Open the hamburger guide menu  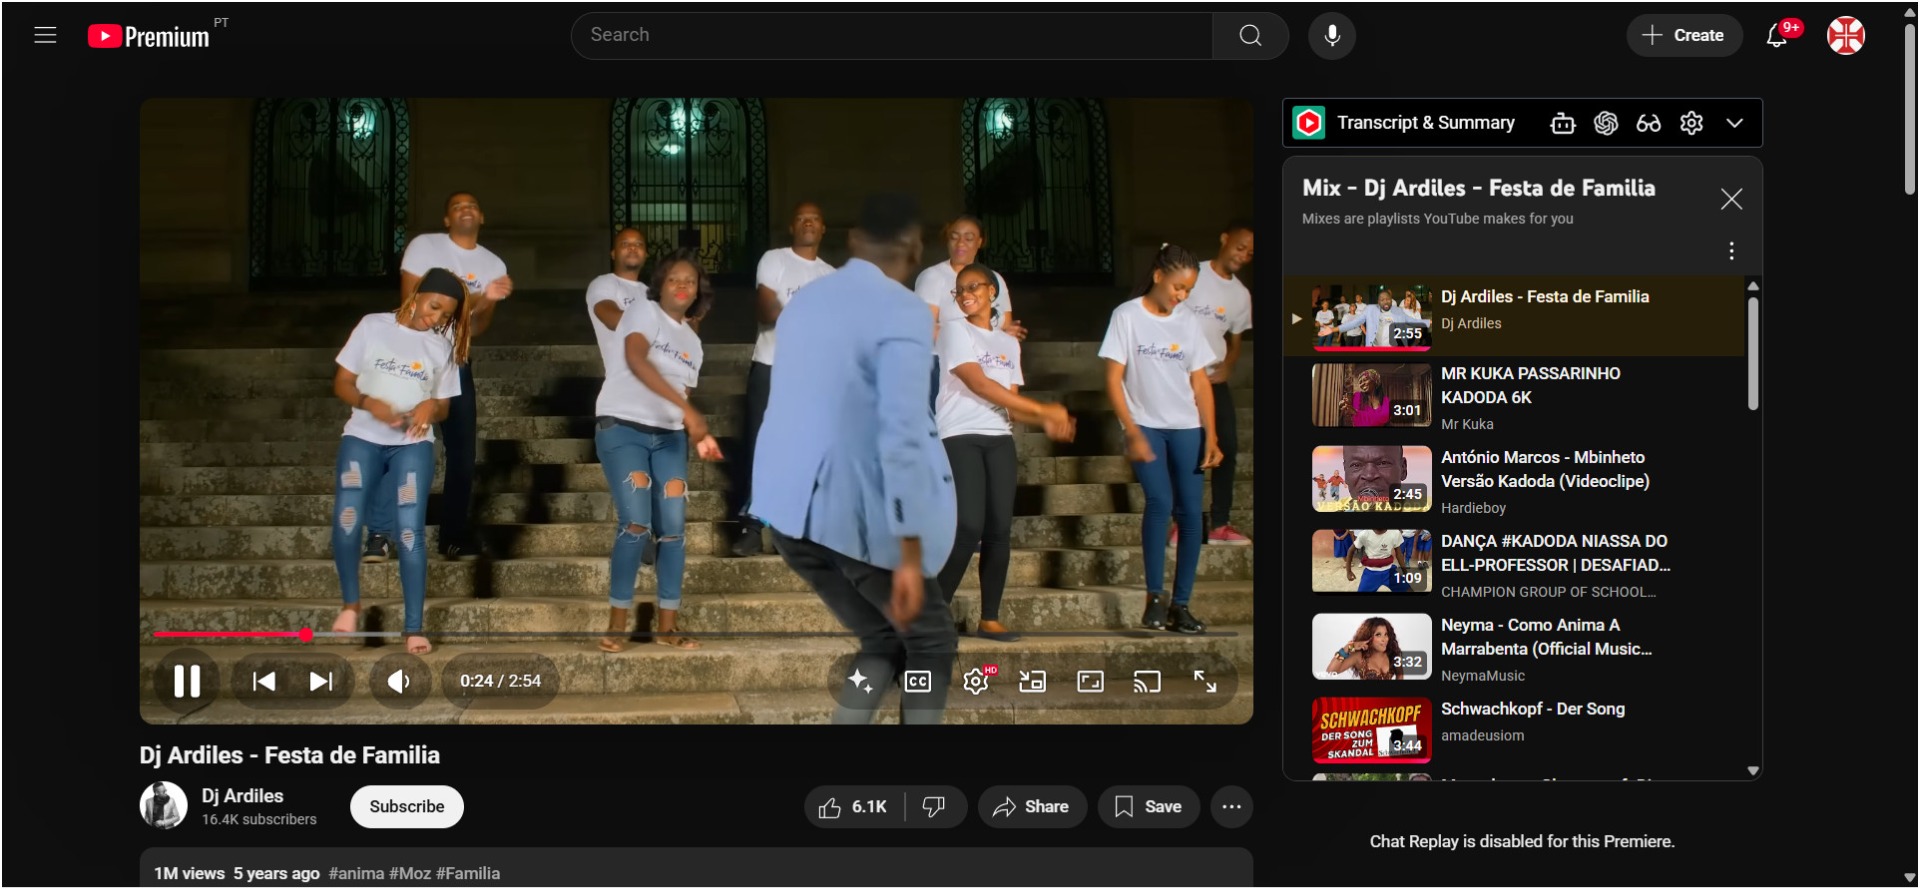(x=45, y=35)
